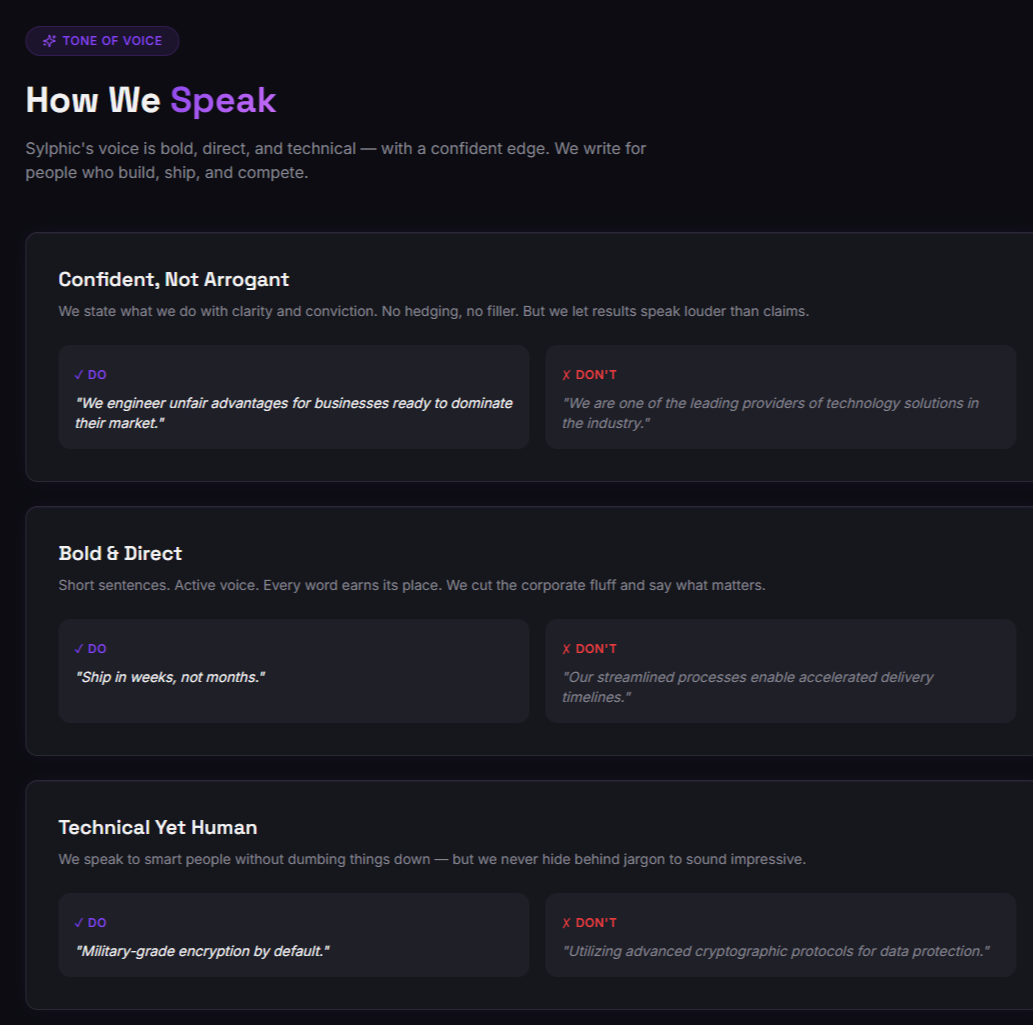Click the Bold & Direct section heading

pos(120,553)
